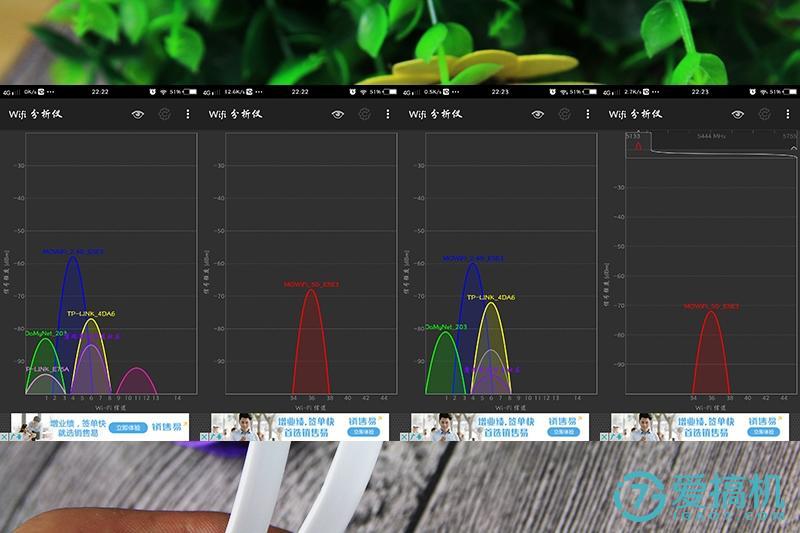Select the yellow TP-LINK_4DA6 label in the leftmost graph

click(91, 314)
